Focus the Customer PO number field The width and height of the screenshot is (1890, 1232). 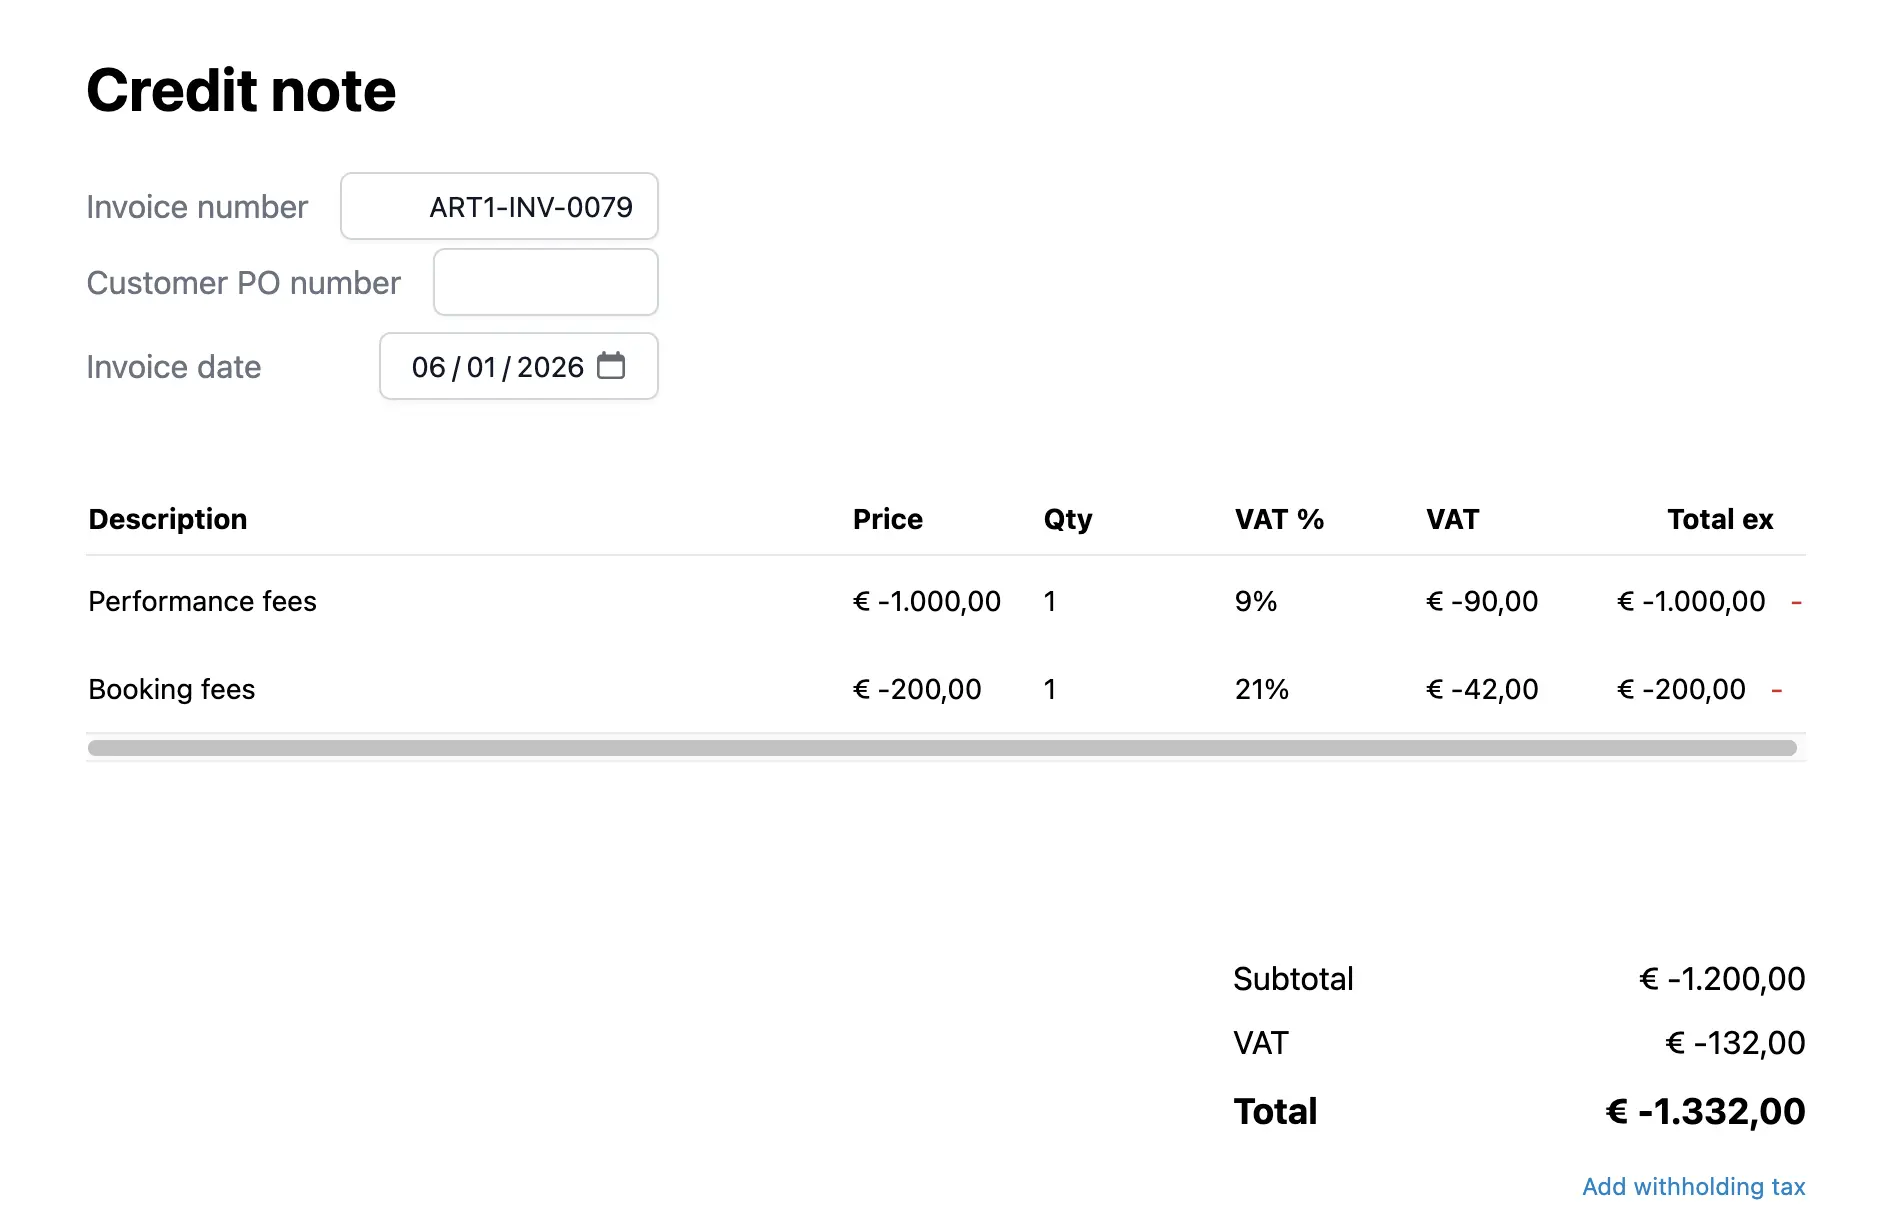tap(545, 283)
